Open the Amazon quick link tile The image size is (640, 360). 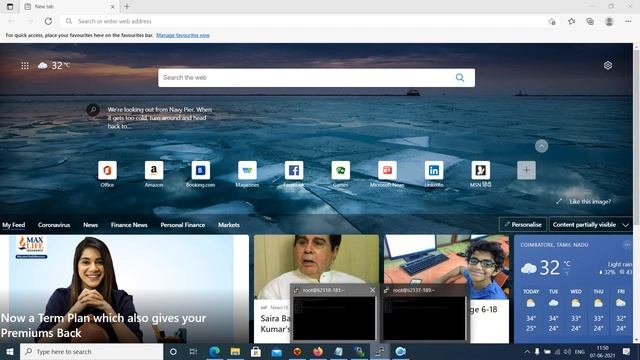coord(154,171)
